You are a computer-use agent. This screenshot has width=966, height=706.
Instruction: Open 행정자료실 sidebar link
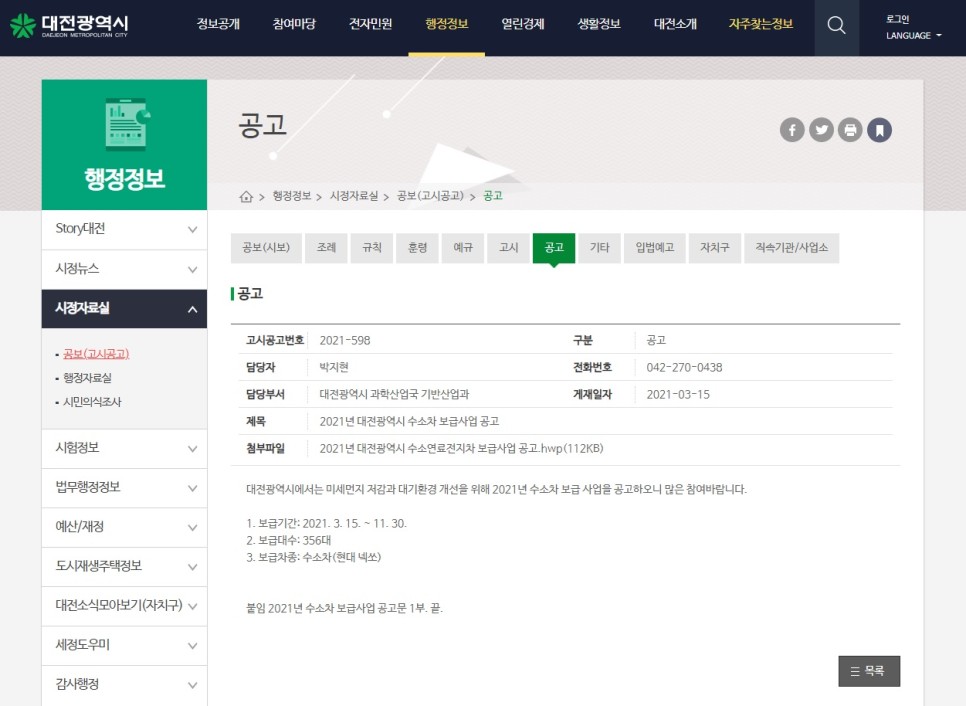(x=87, y=378)
